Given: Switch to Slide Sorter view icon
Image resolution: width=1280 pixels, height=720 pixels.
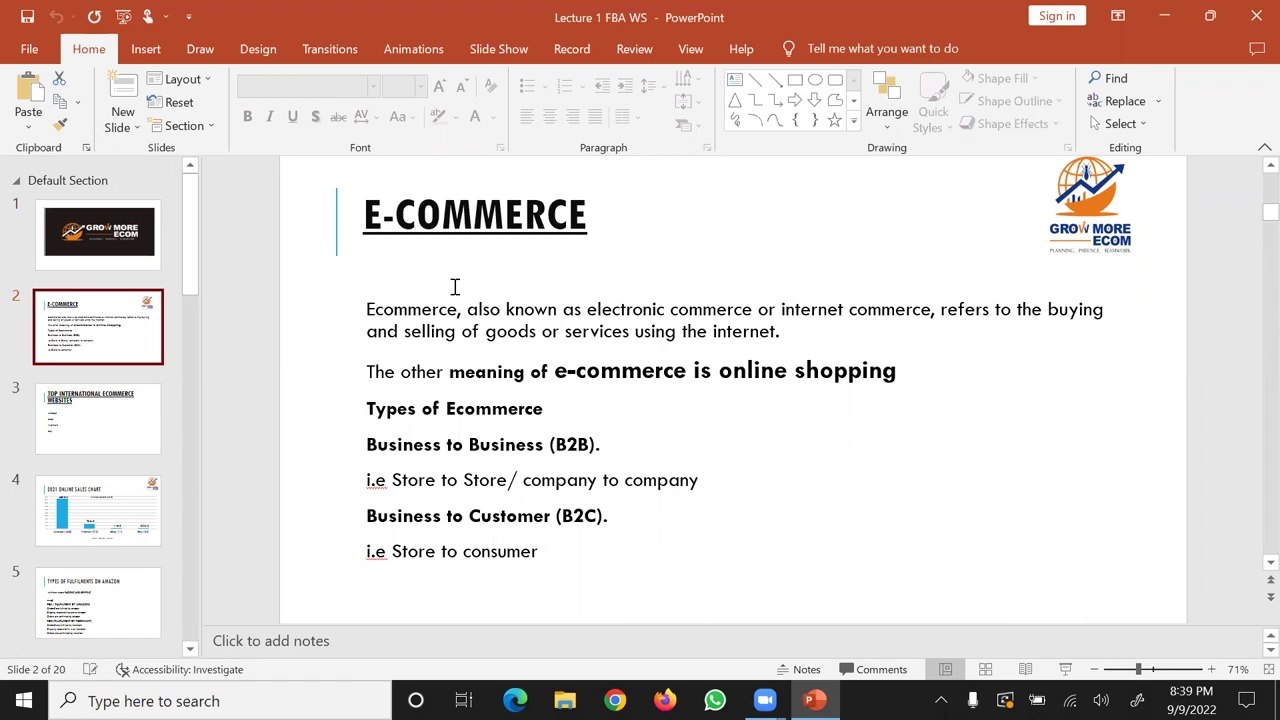Looking at the screenshot, I should (985, 670).
